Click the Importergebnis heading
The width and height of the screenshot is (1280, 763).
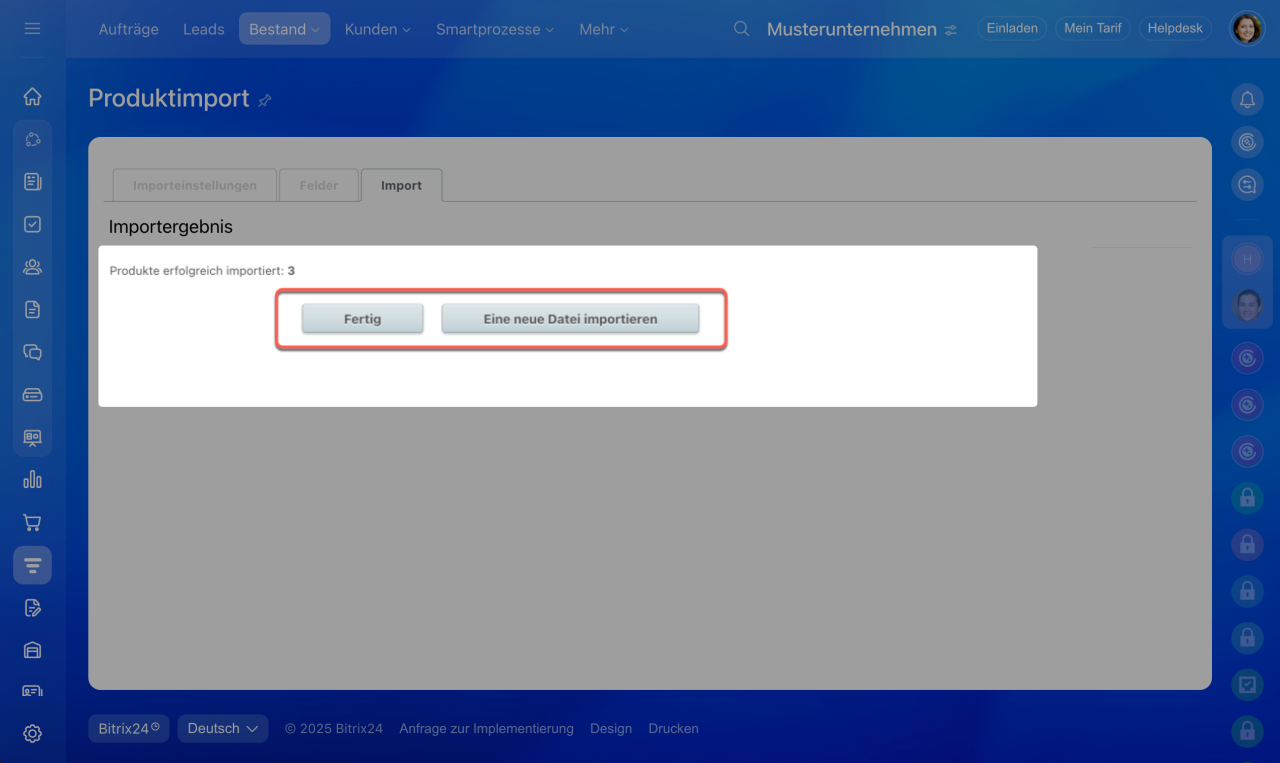170,227
